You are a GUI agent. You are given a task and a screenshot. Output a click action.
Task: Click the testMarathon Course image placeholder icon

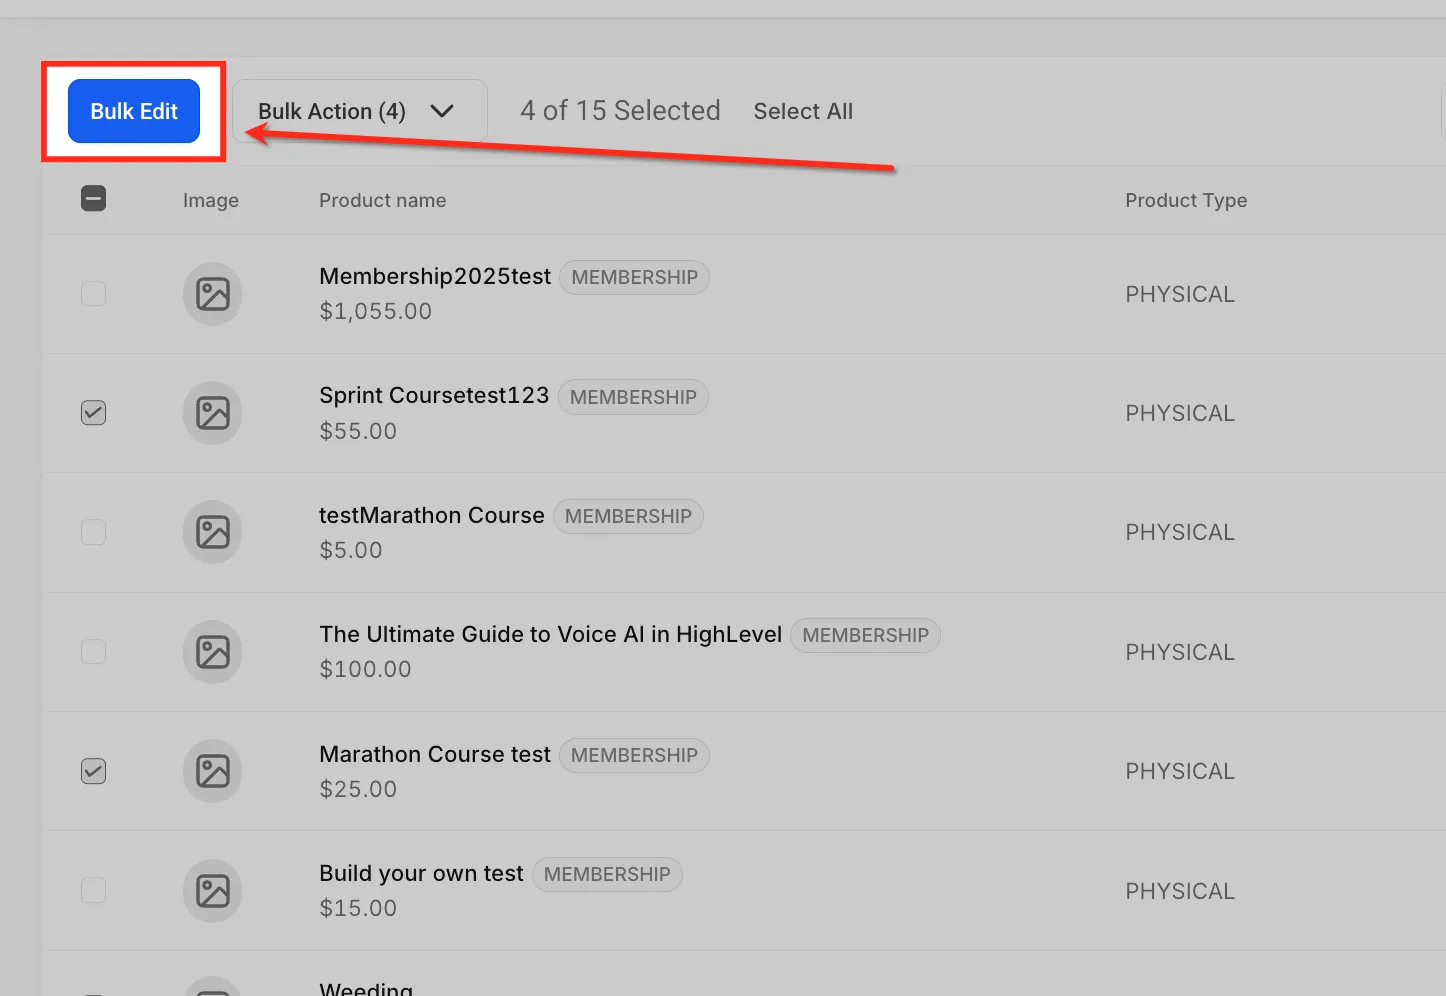(x=212, y=532)
